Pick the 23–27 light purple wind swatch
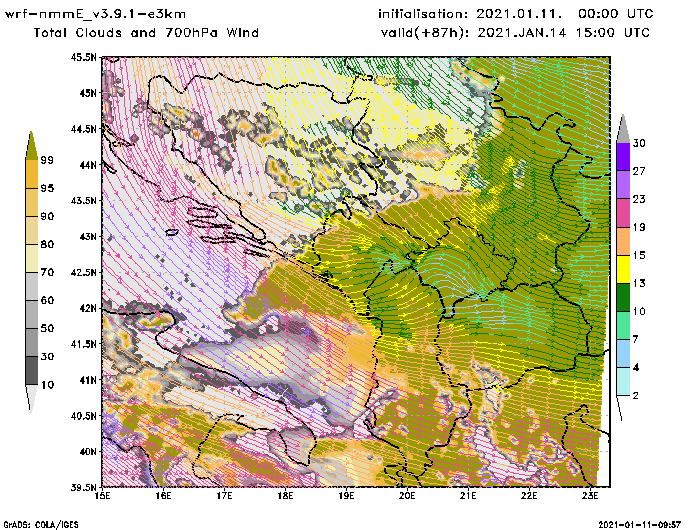 tap(623, 185)
